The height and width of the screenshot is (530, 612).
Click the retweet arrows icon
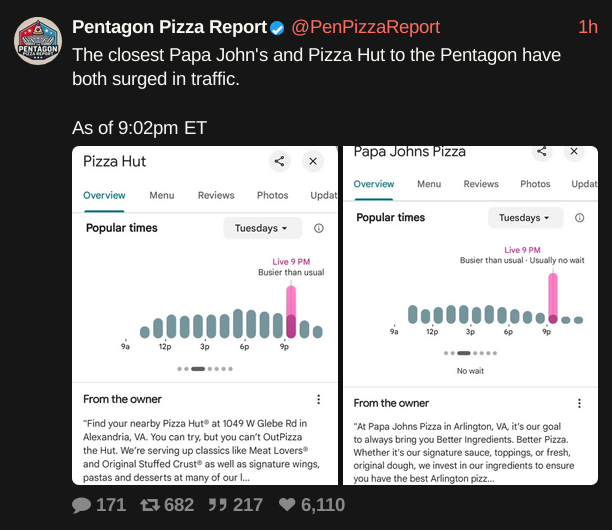[x=149, y=505]
